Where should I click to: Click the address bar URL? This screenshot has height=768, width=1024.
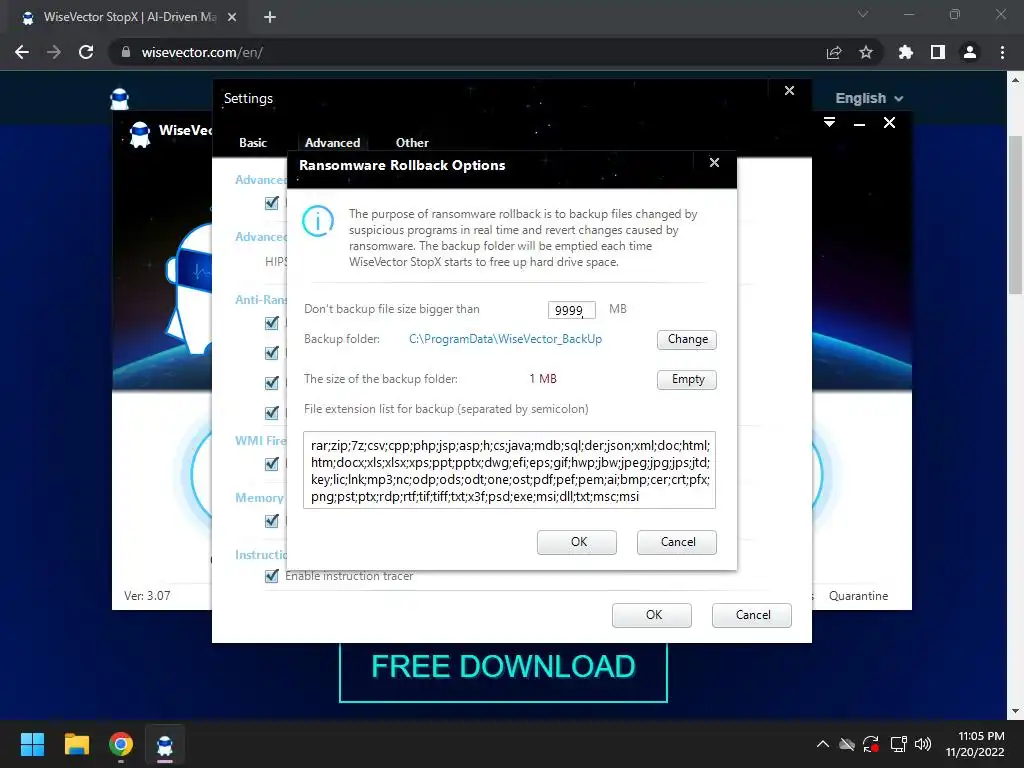tap(202, 52)
